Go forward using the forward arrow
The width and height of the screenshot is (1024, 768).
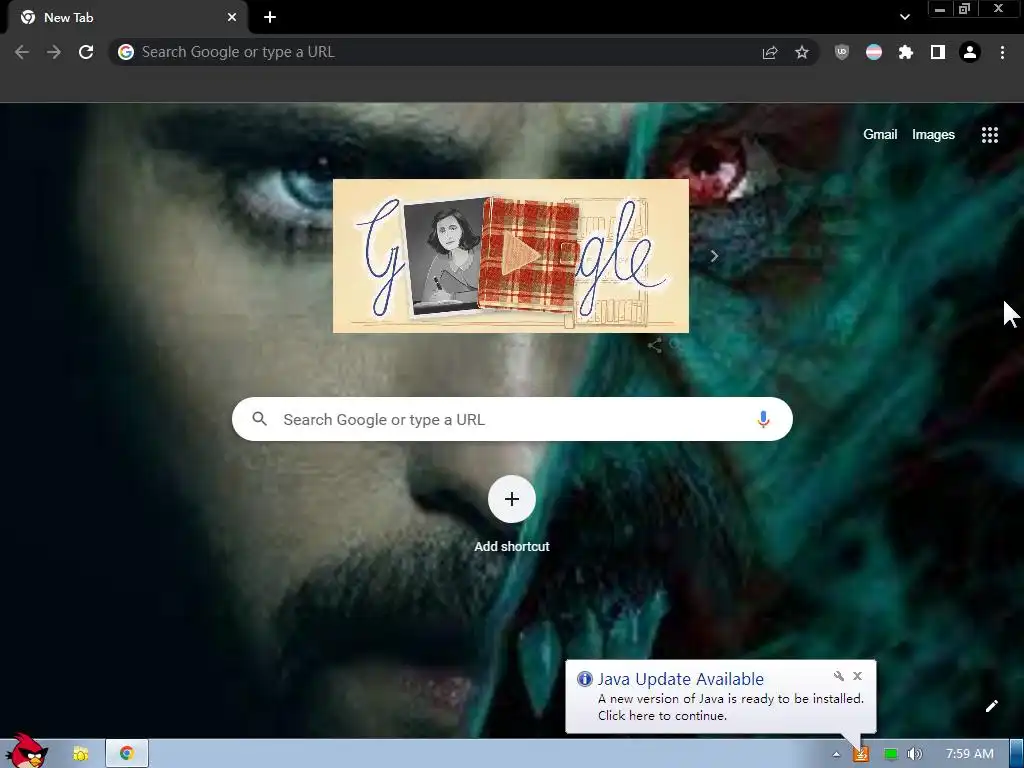[x=54, y=52]
